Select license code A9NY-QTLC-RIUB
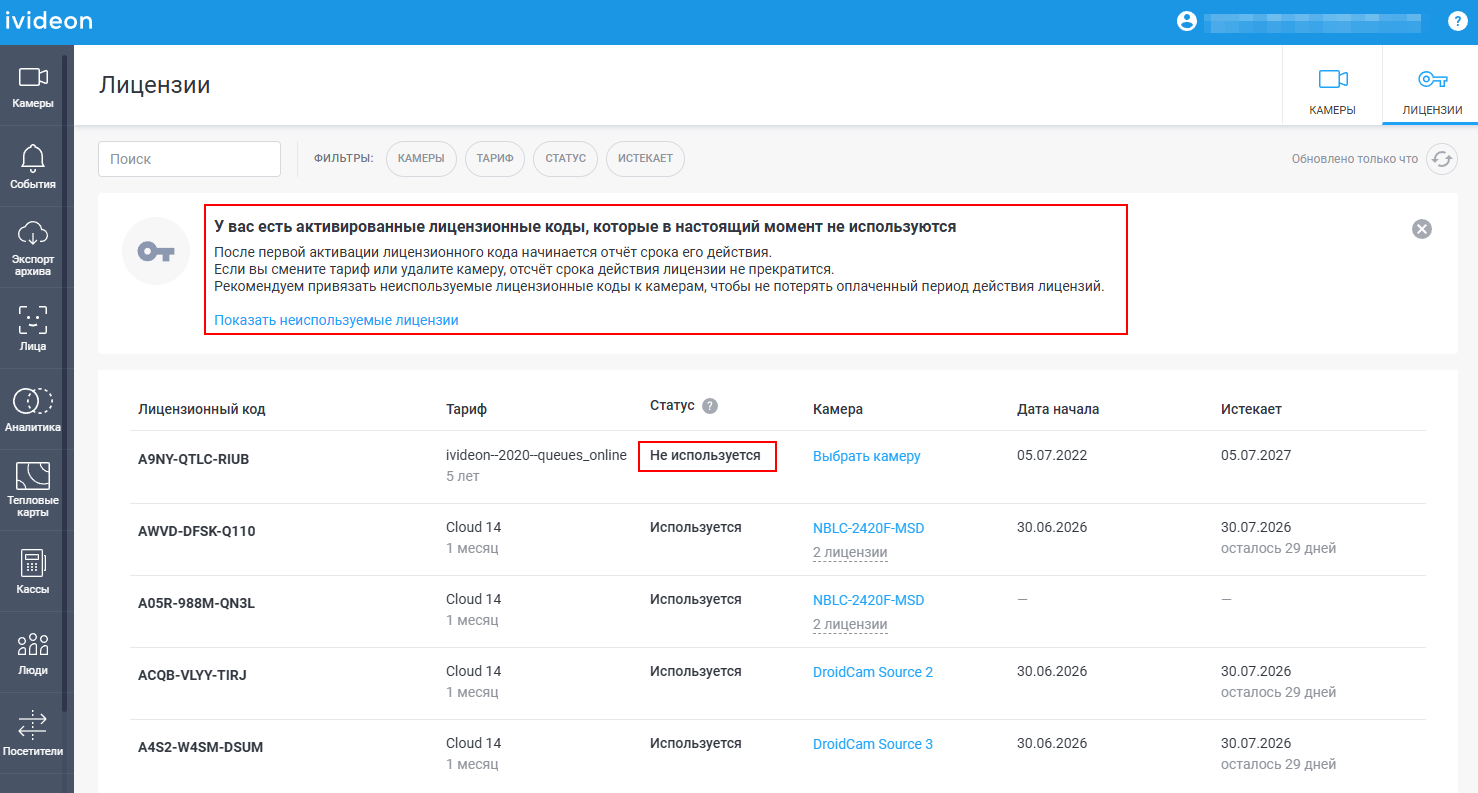1478x793 pixels. (194, 460)
